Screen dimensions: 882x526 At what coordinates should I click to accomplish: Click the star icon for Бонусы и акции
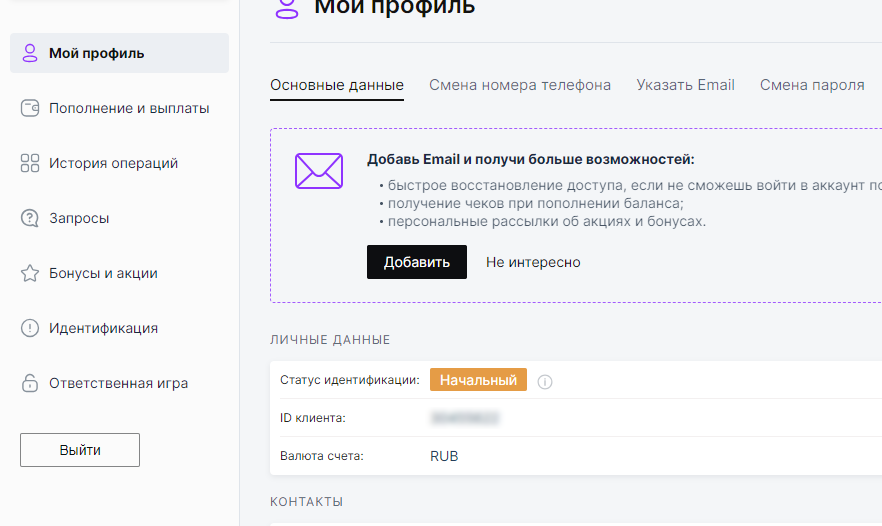[x=30, y=273]
